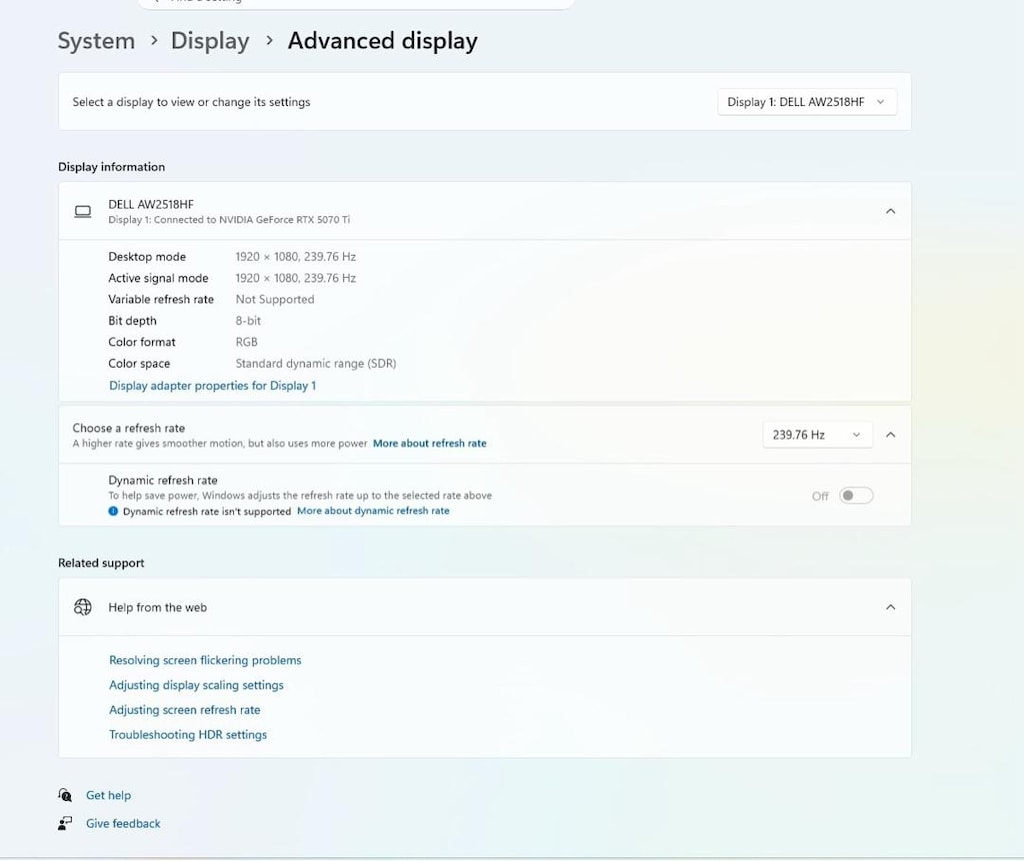The height and width of the screenshot is (861, 1024).
Task: Open More about refresh rate link
Action: pos(430,443)
